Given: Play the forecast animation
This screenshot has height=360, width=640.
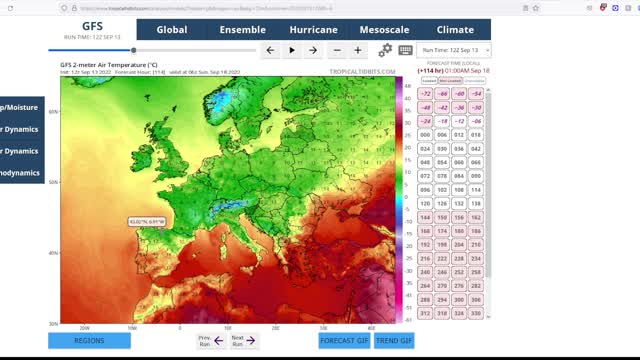Looking at the screenshot, I should coord(292,51).
